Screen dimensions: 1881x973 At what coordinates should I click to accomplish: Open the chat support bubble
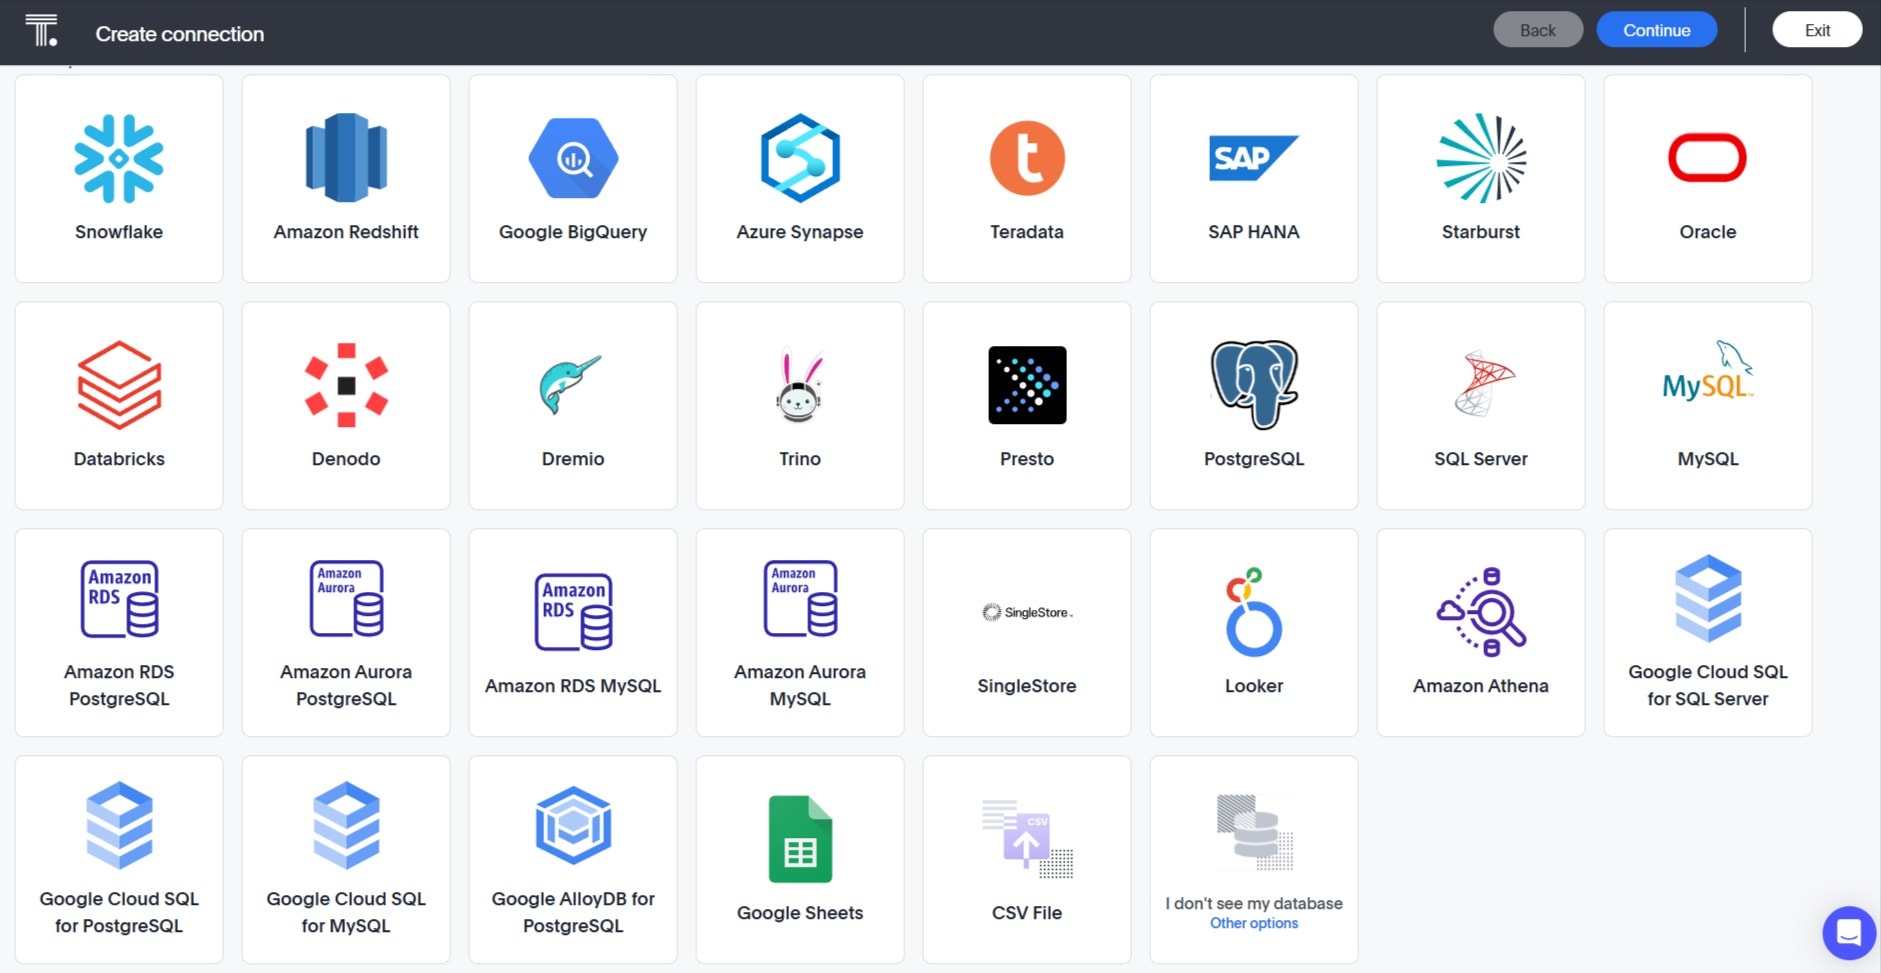(x=1849, y=933)
